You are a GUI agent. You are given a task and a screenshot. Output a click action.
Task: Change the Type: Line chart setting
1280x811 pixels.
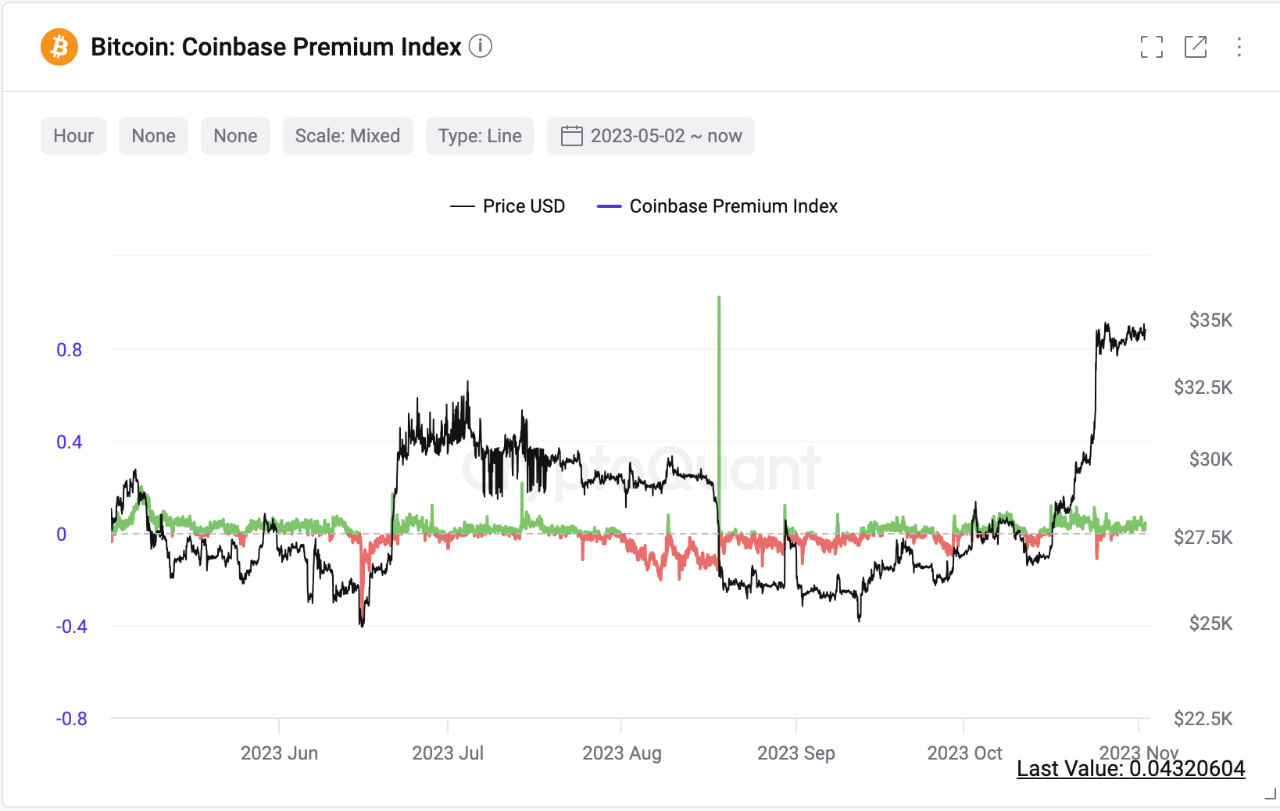480,136
